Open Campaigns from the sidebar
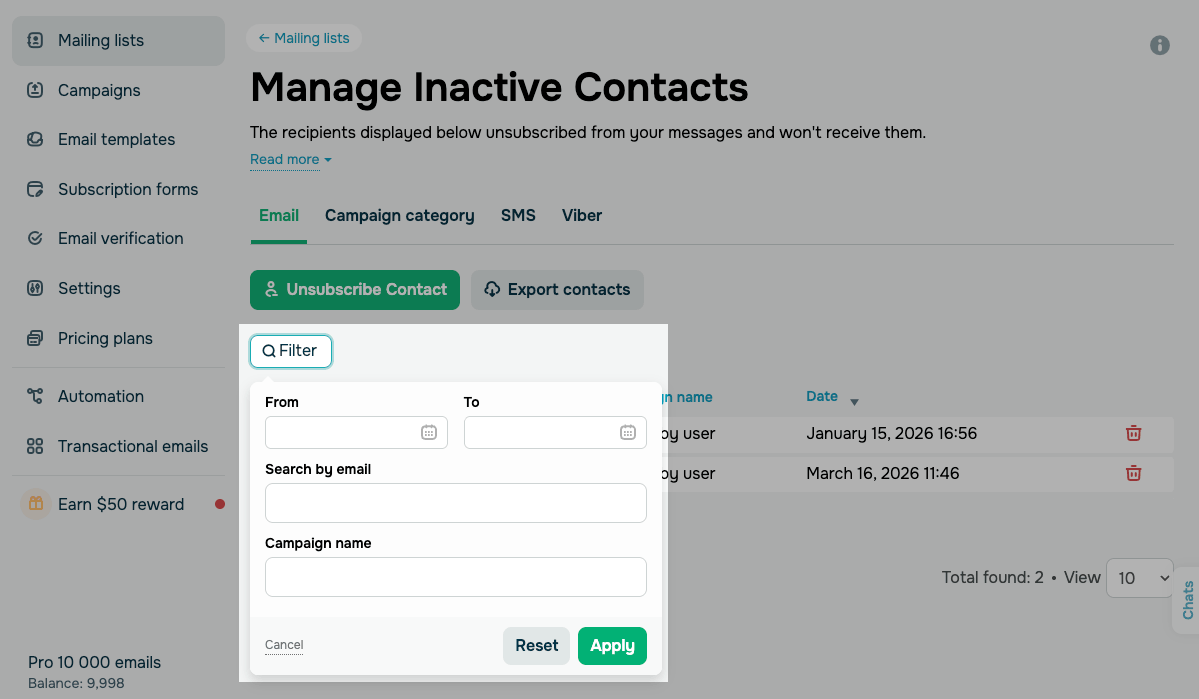 pos(99,90)
